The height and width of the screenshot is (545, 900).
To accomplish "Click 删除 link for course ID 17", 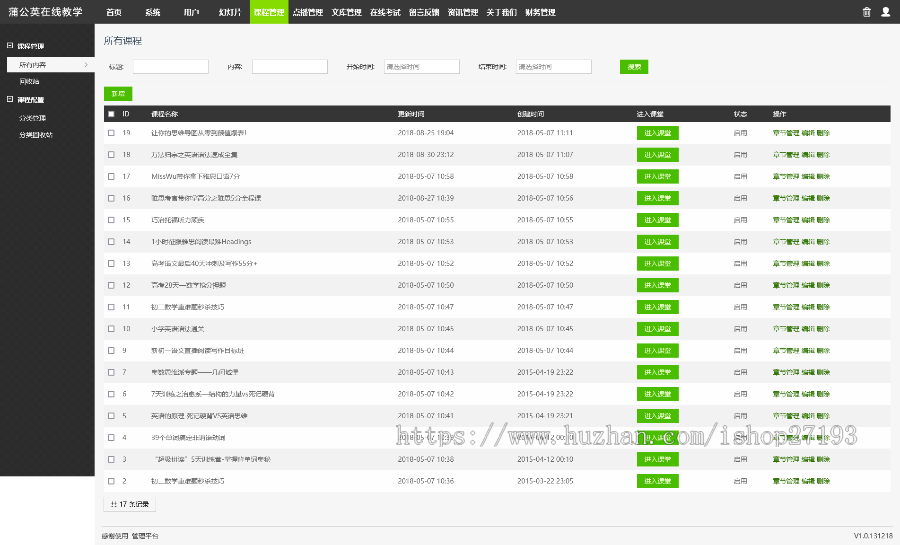I will click(823, 176).
